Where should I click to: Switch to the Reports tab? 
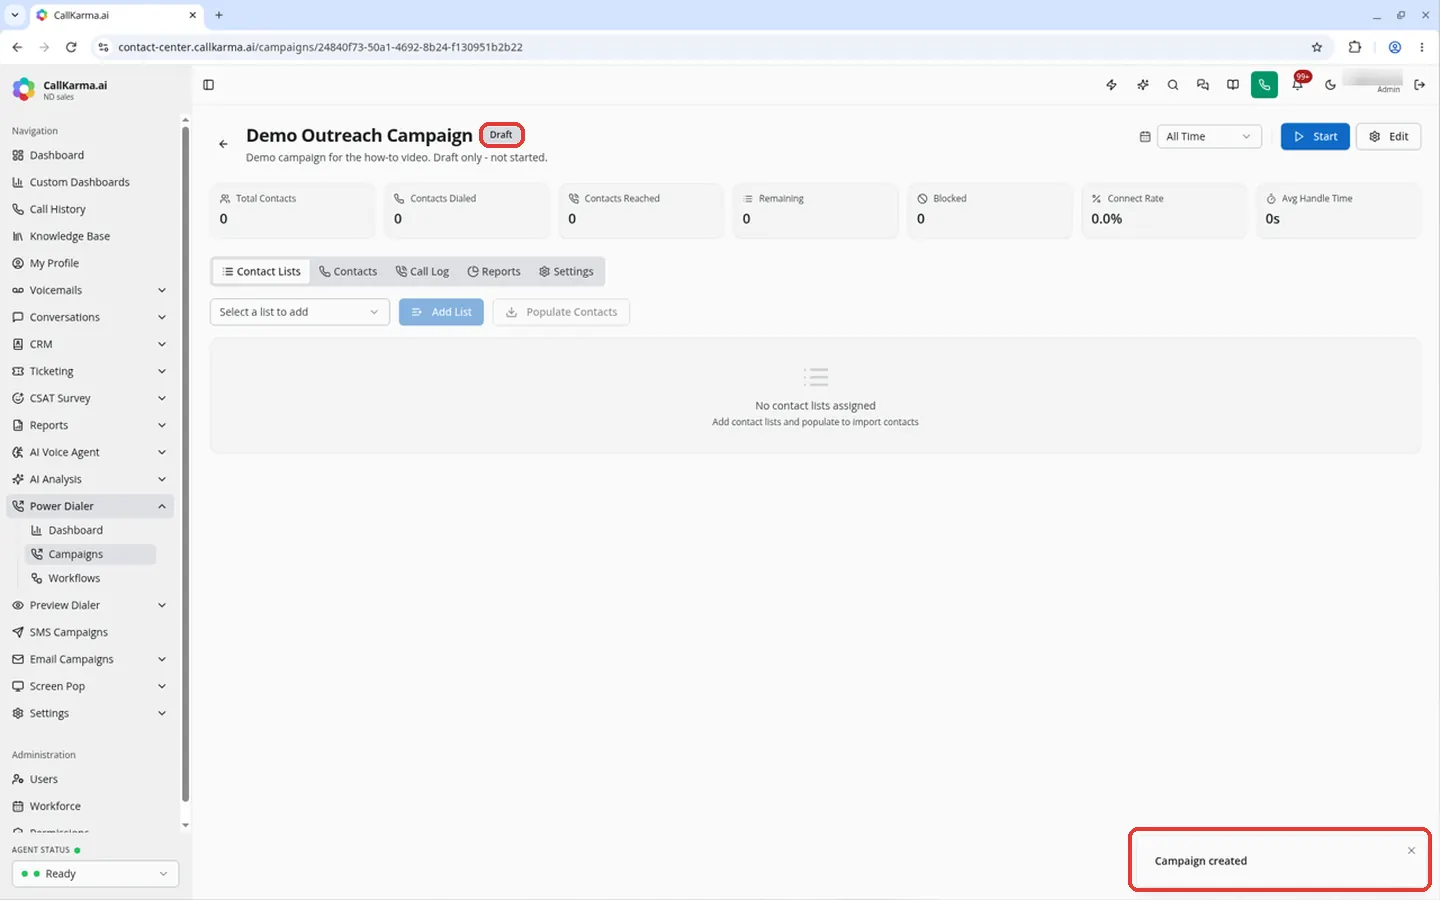pyautogui.click(x=494, y=272)
